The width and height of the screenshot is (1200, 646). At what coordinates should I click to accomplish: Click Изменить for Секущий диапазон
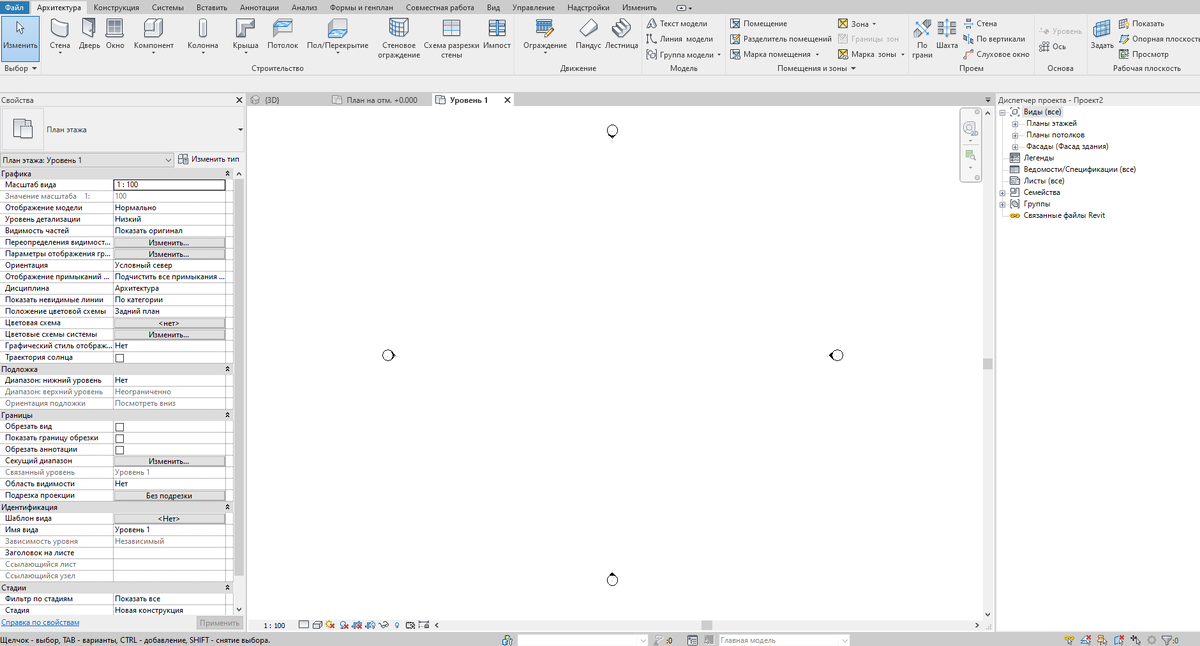[x=169, y=461]
